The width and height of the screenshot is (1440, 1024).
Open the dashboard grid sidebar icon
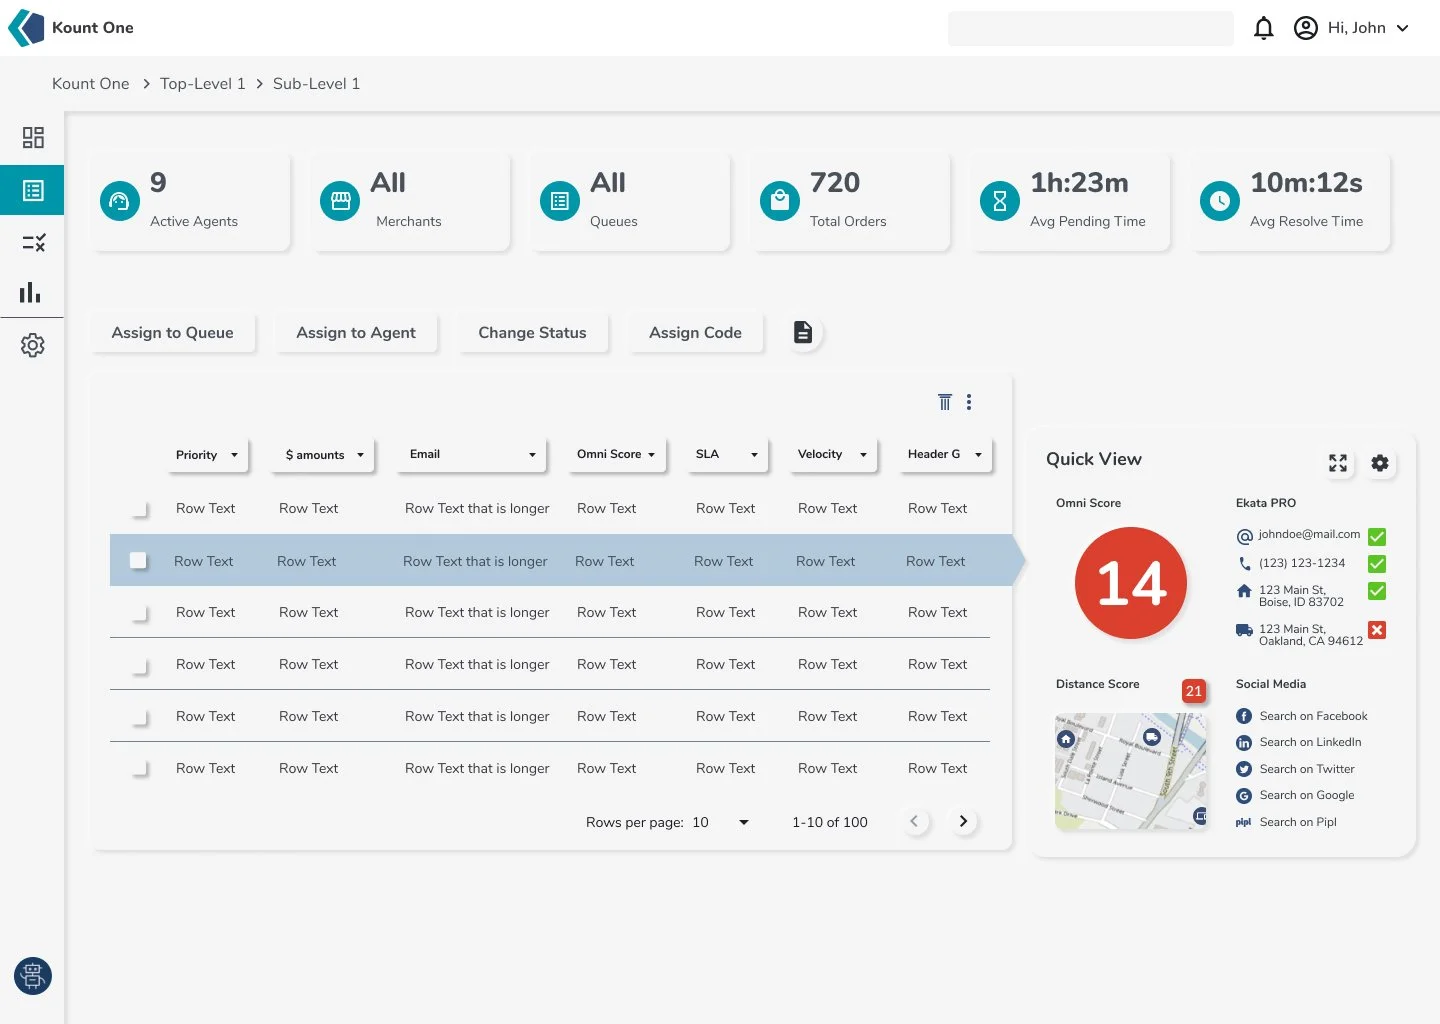(33, 137)
